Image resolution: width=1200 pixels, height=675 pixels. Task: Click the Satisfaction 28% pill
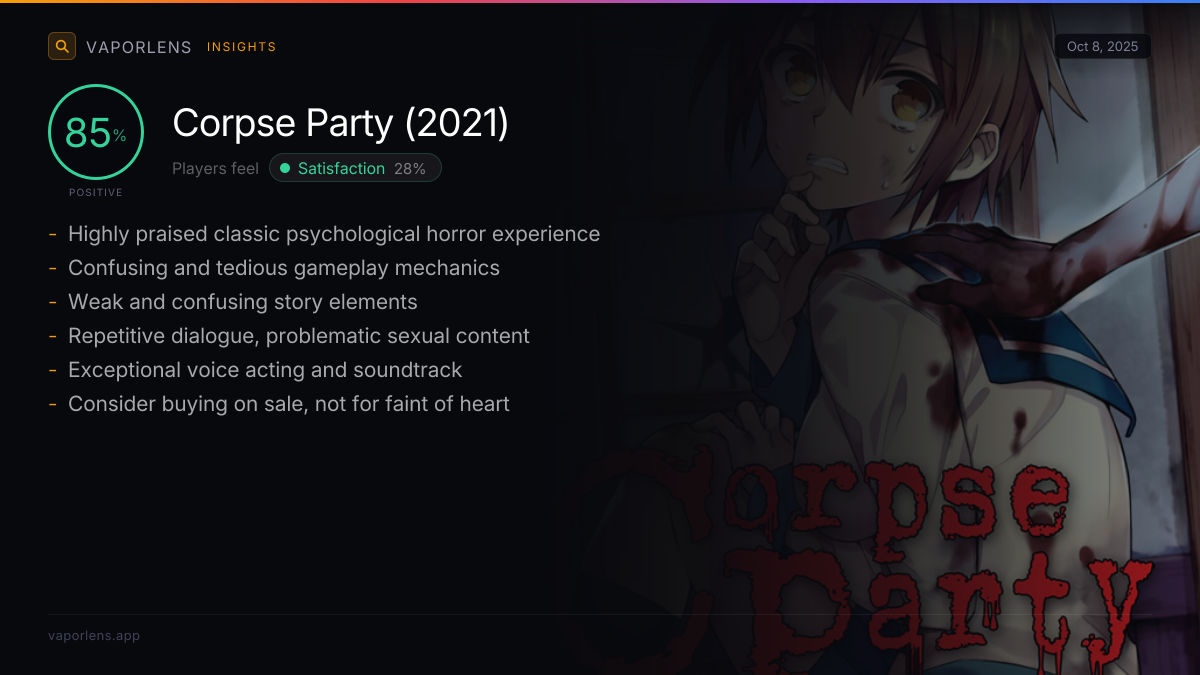pyautogui.click(x=355, y=168)
